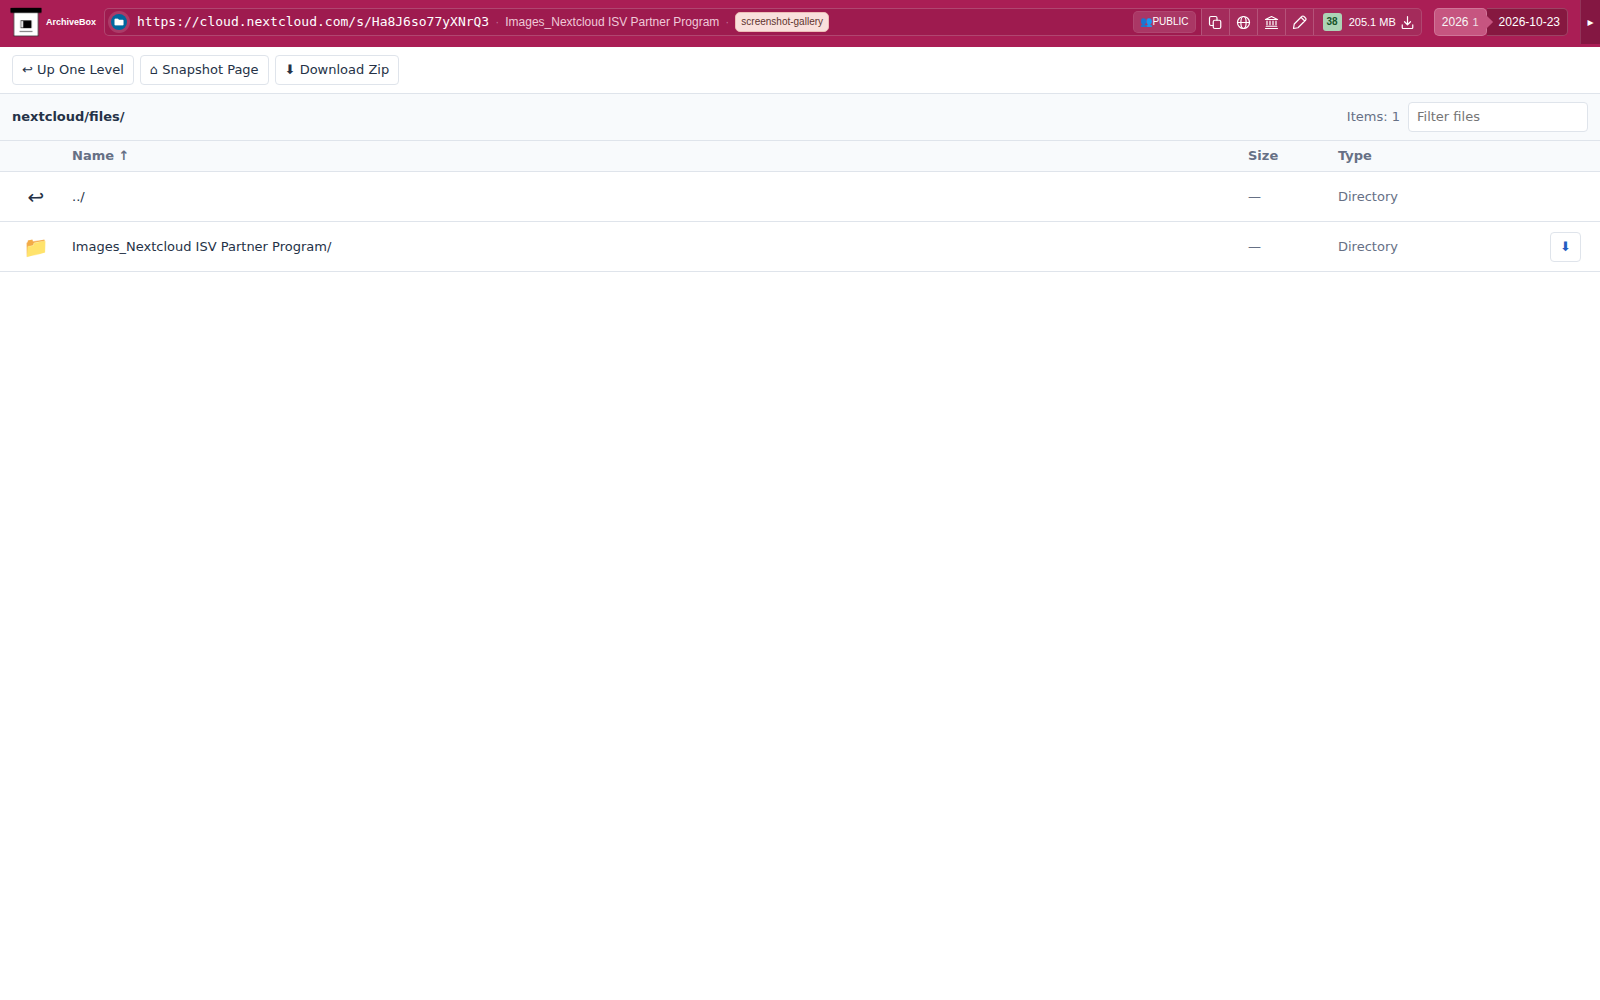Click the yellow folder icon
The width and height of the screenshot is (1600, 1000).
(x=36, y=247)
